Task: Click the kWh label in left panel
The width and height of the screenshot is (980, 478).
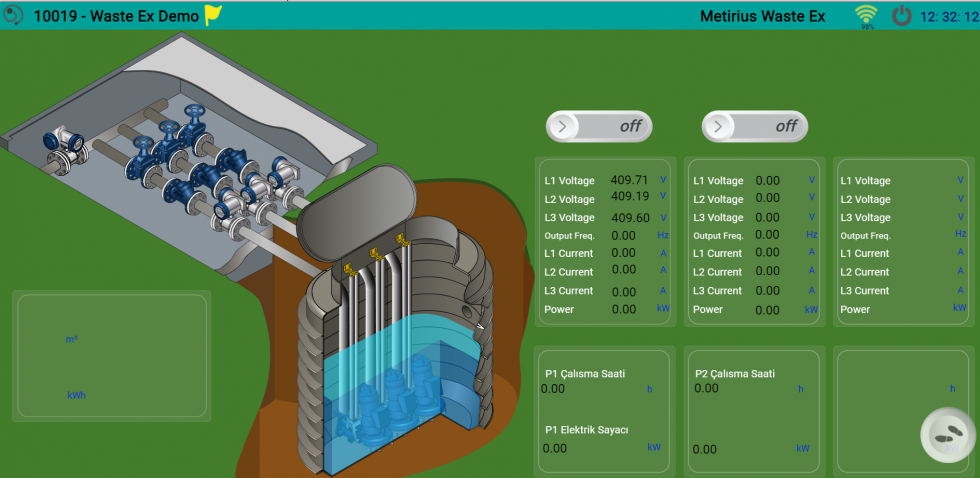Action: point(76,395)
